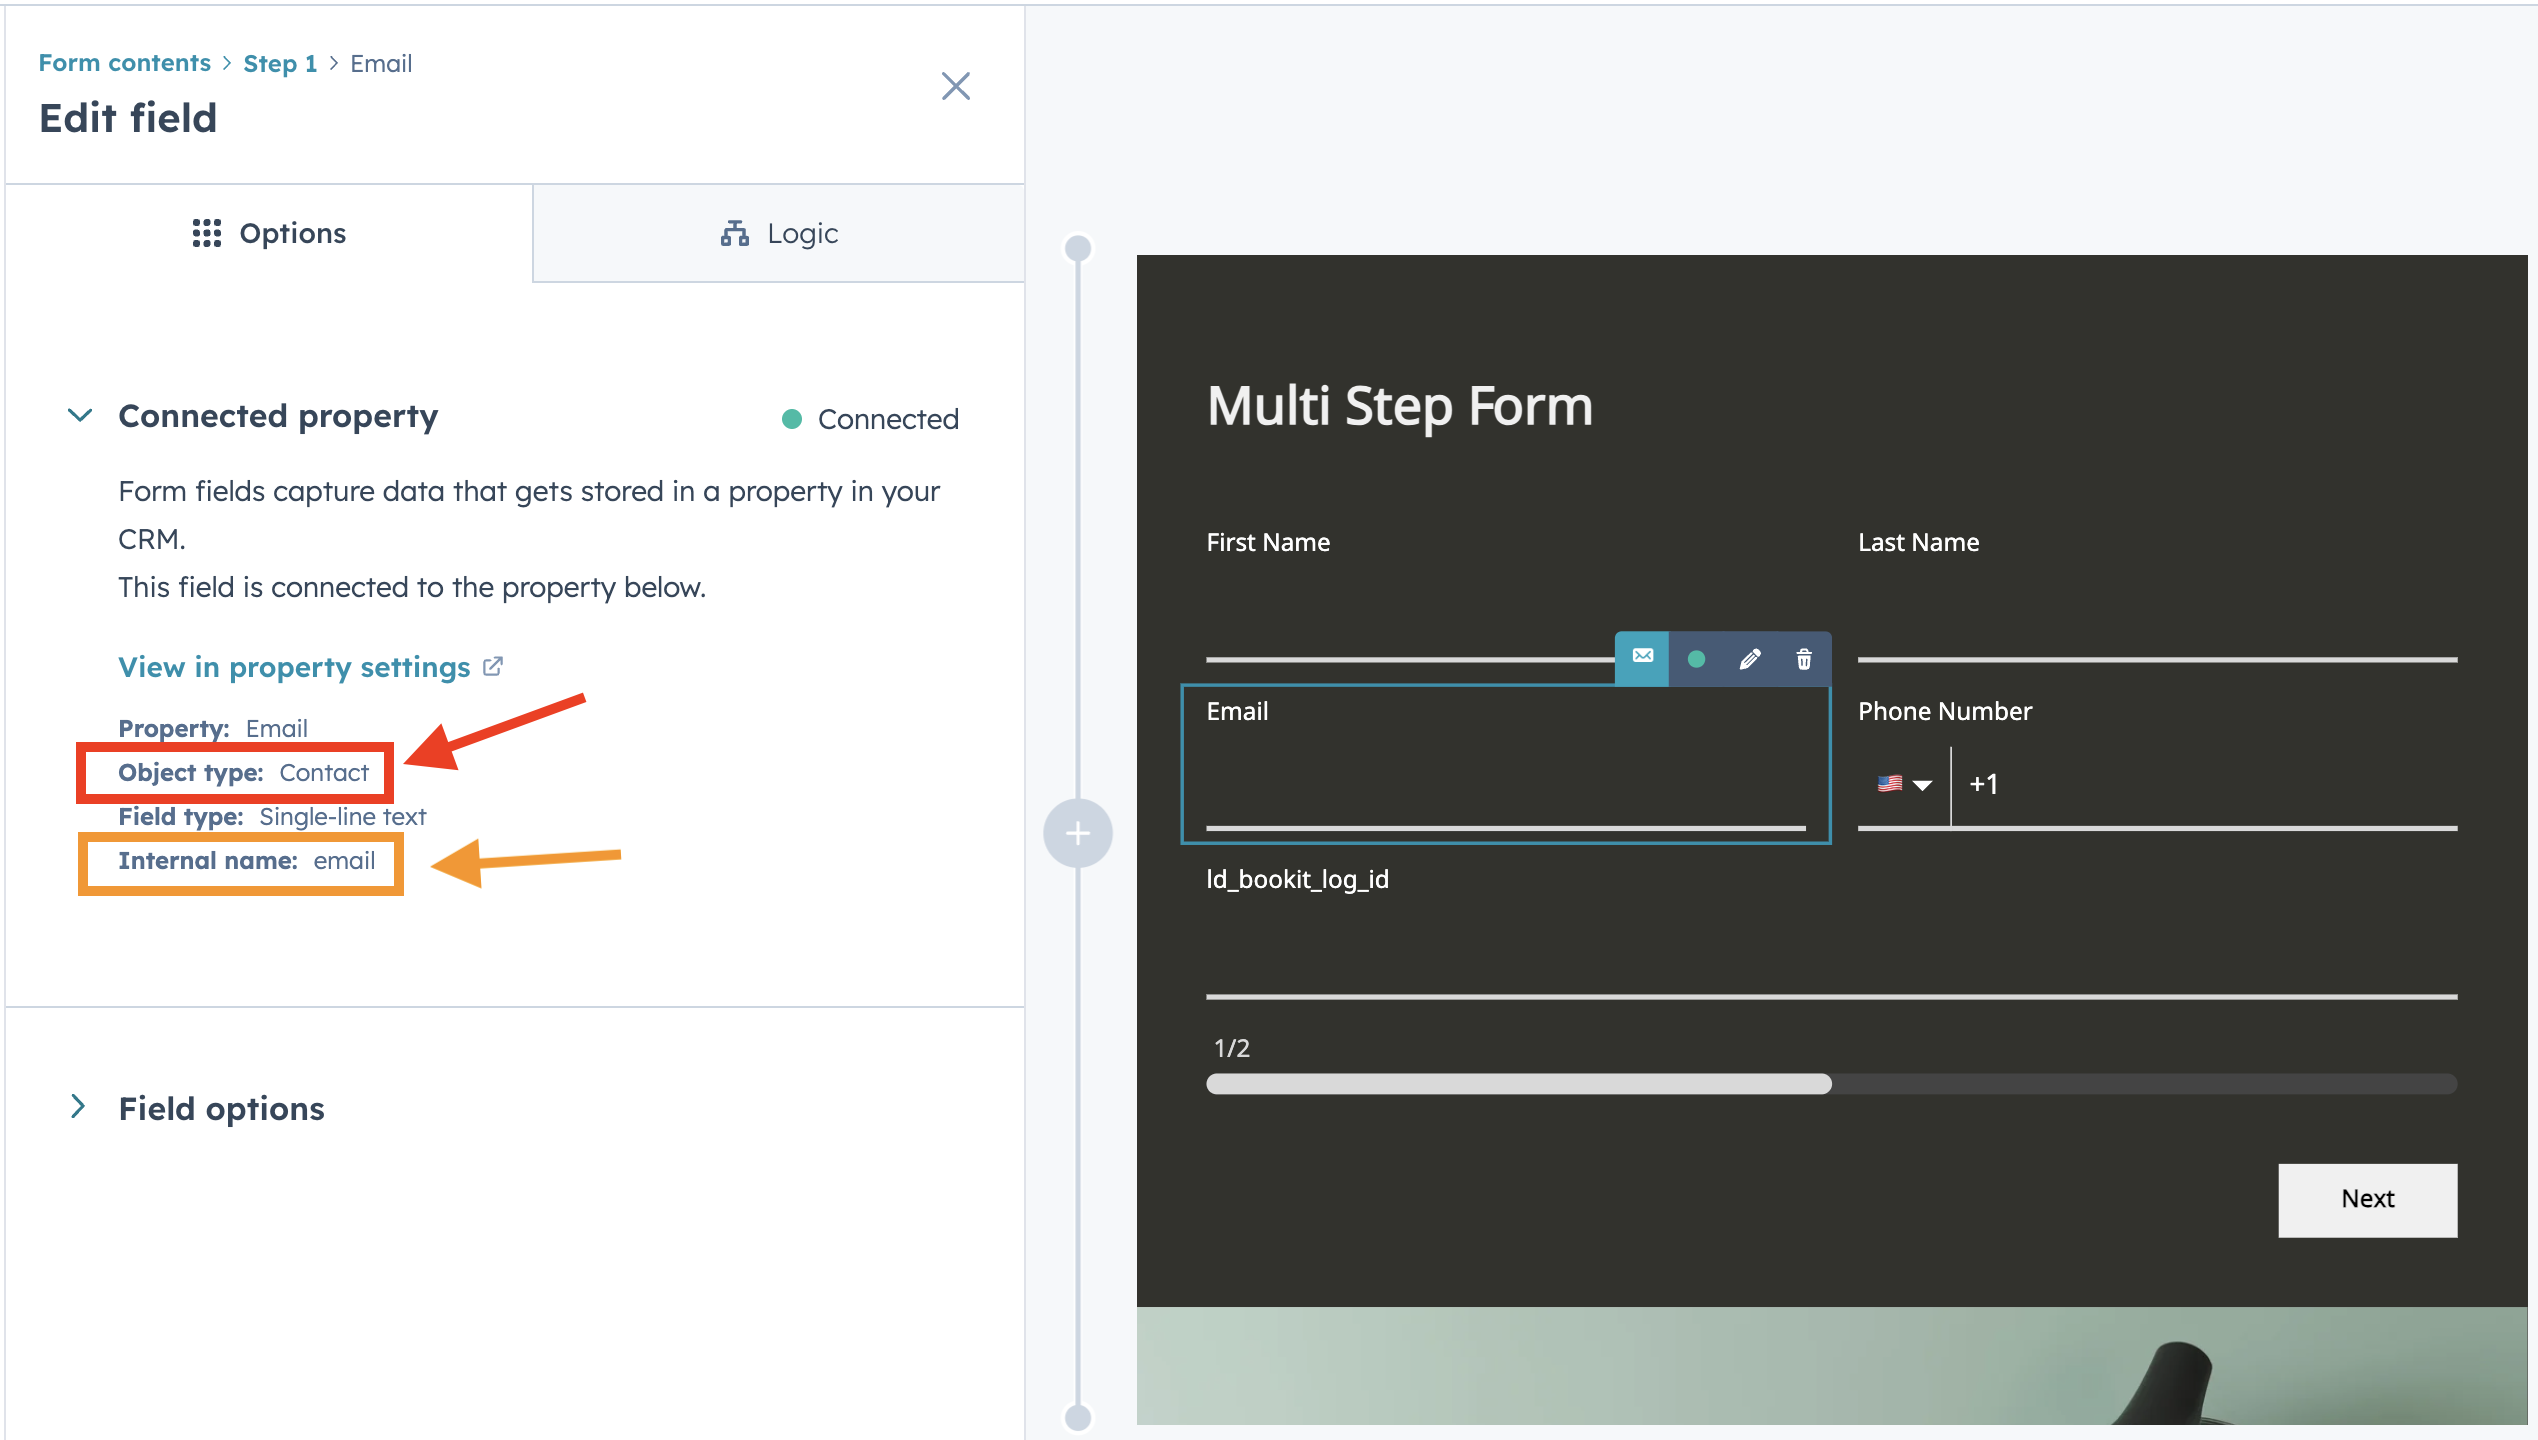Delete the Email field with trash icon

click(1804, 659)
